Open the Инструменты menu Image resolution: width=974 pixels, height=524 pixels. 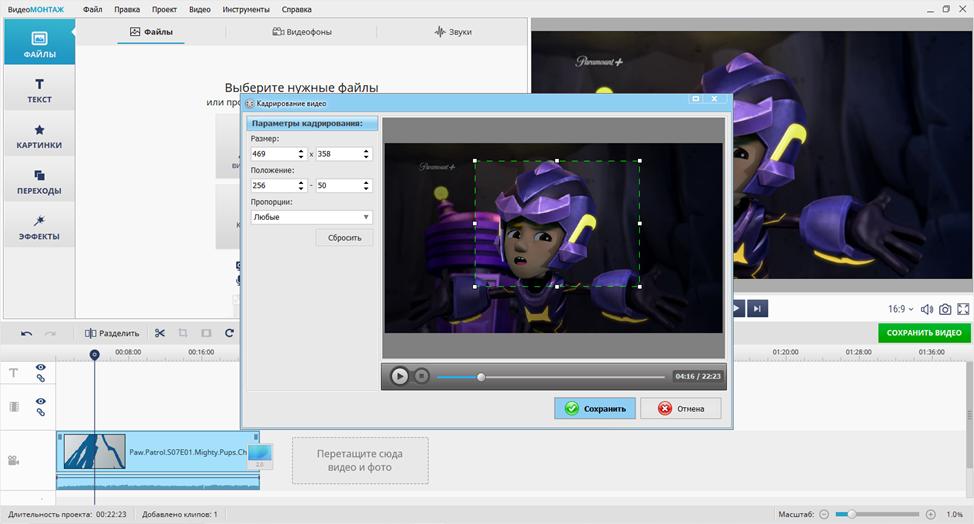(246, 9)
